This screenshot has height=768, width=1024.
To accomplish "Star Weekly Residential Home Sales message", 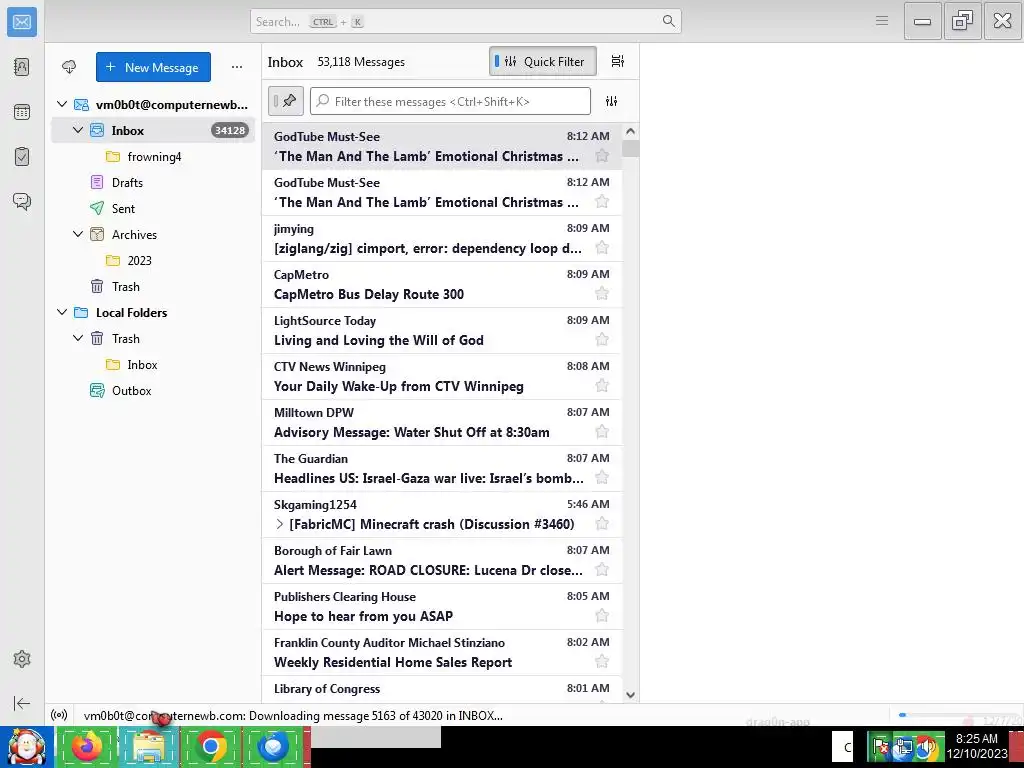I will click(x=602, y=662).
